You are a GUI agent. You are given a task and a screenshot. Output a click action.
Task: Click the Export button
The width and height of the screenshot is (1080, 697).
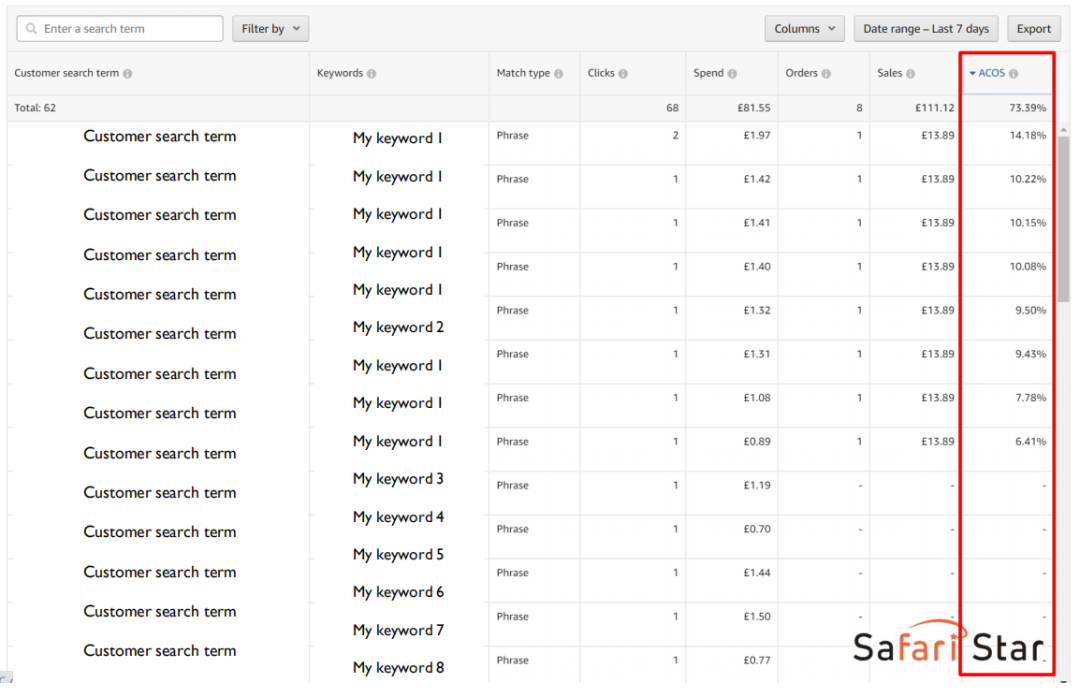pos(1033,29)
